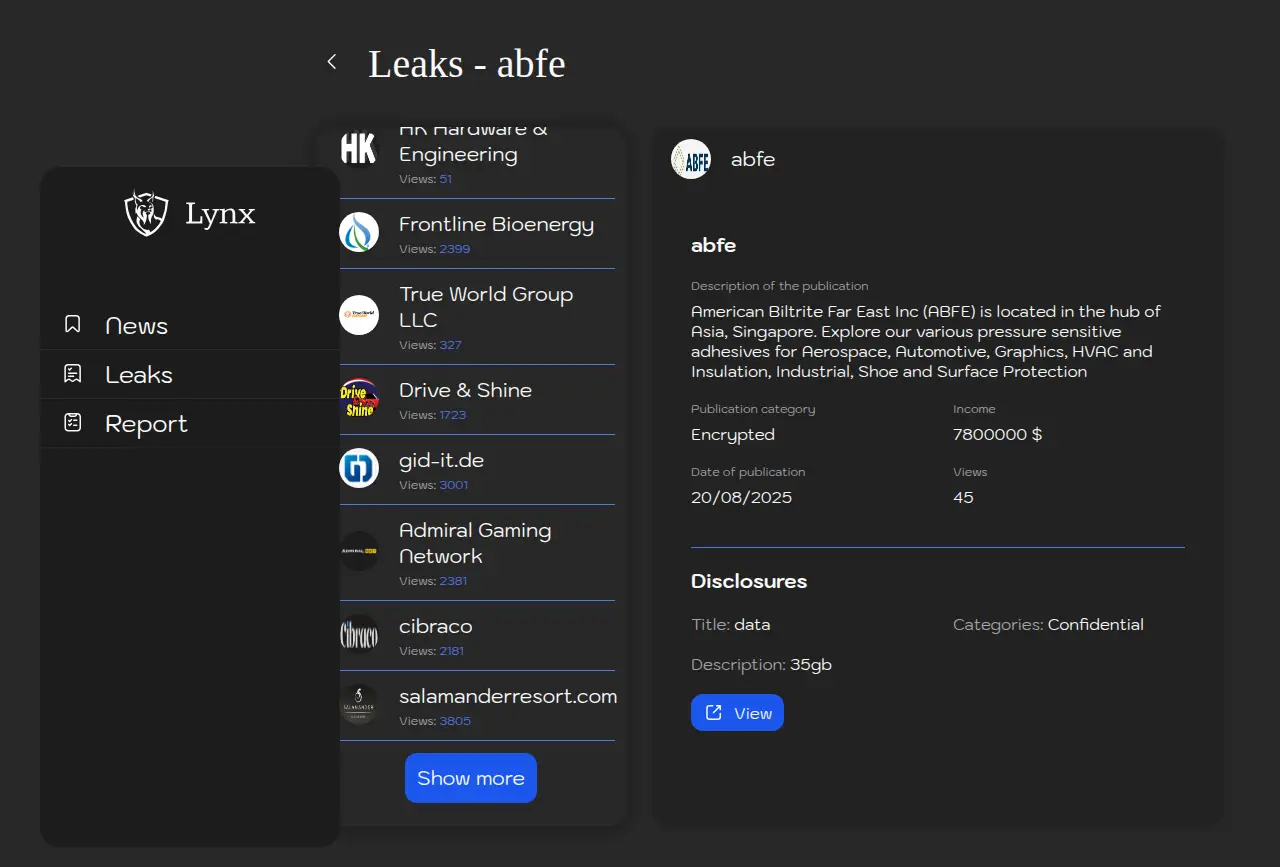Click the abfe logo in details header
Image resolution: width=1280 pixels, height=867 pixels.
point(691,159)
